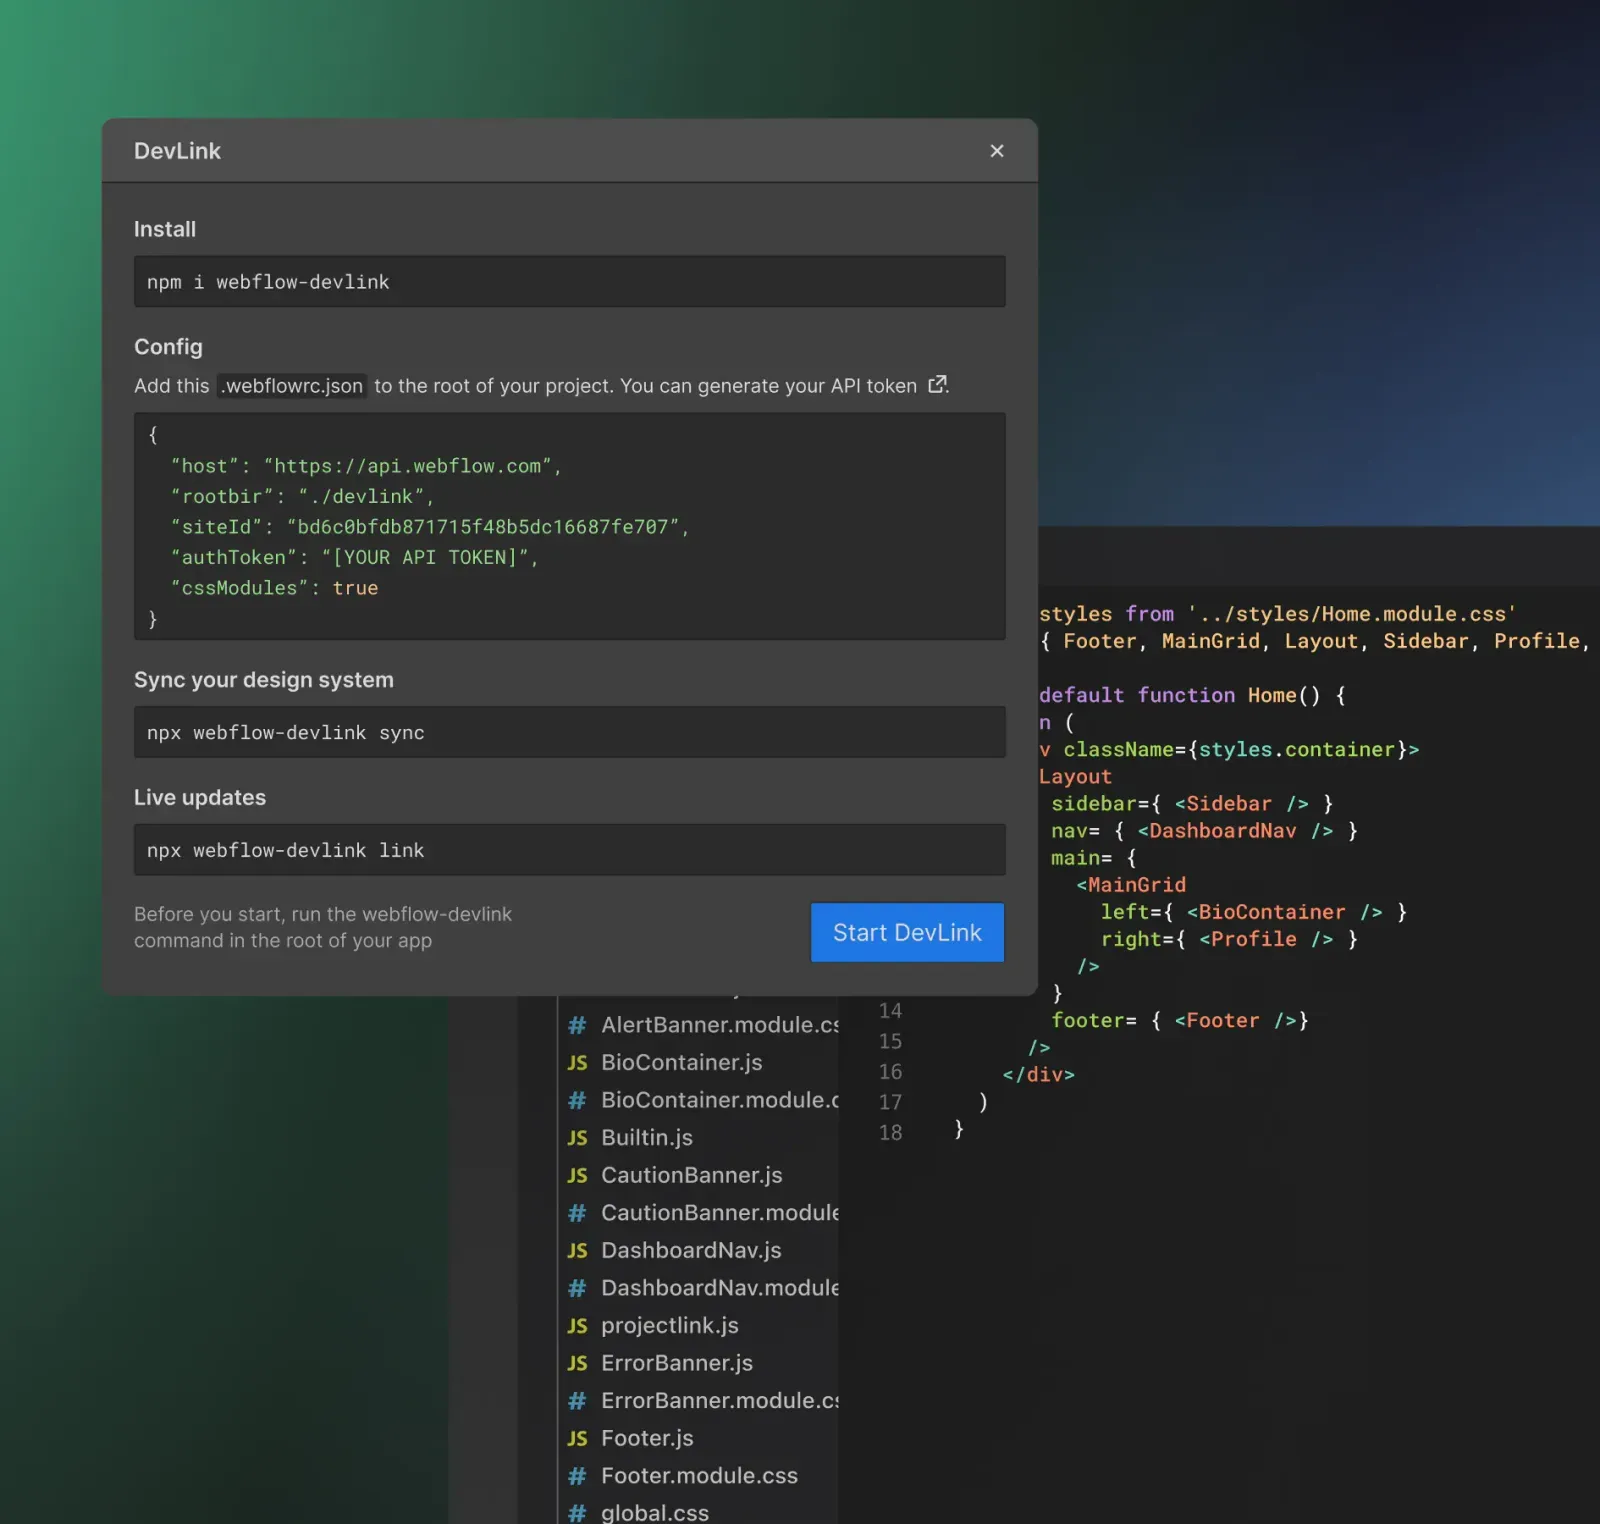Open projectlink.js file
Screen dimensions: 1600x1524
669,1326
